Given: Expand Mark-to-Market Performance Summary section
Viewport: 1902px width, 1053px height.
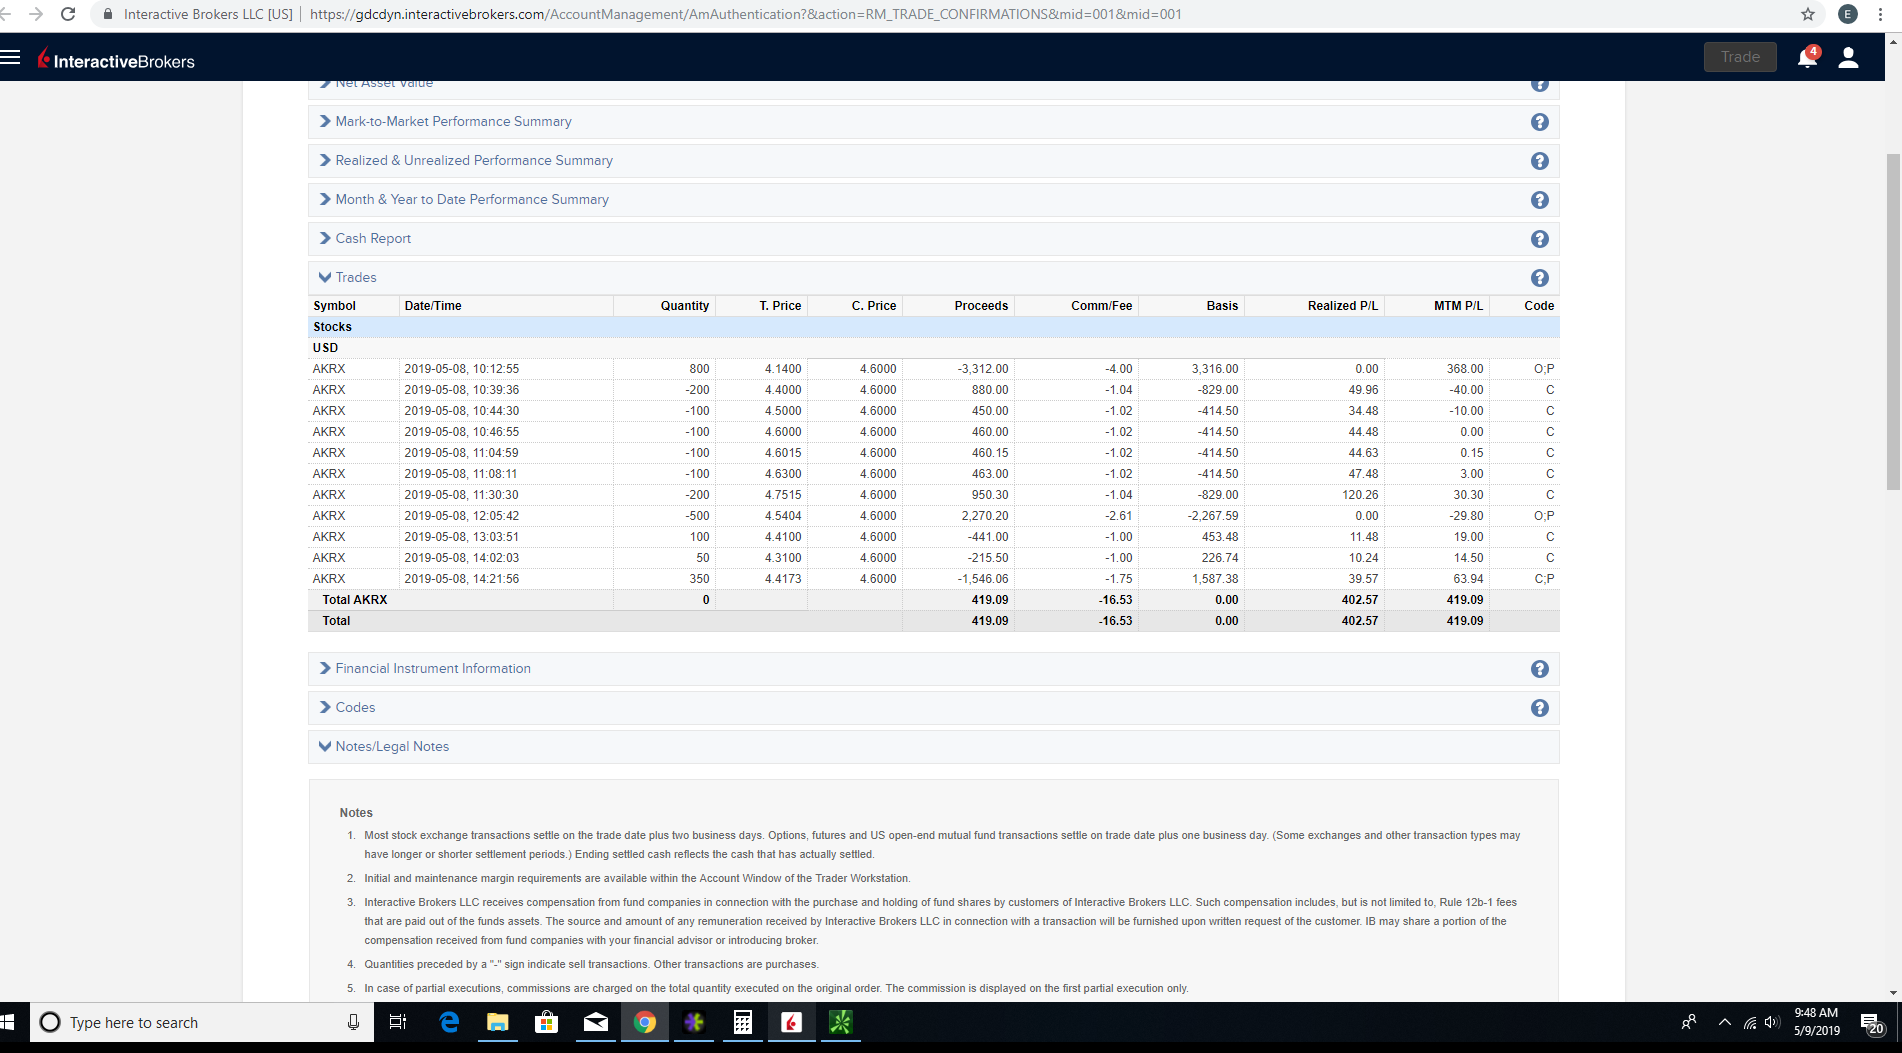Looking at the screenshot, I should click(x=452, y=122).
